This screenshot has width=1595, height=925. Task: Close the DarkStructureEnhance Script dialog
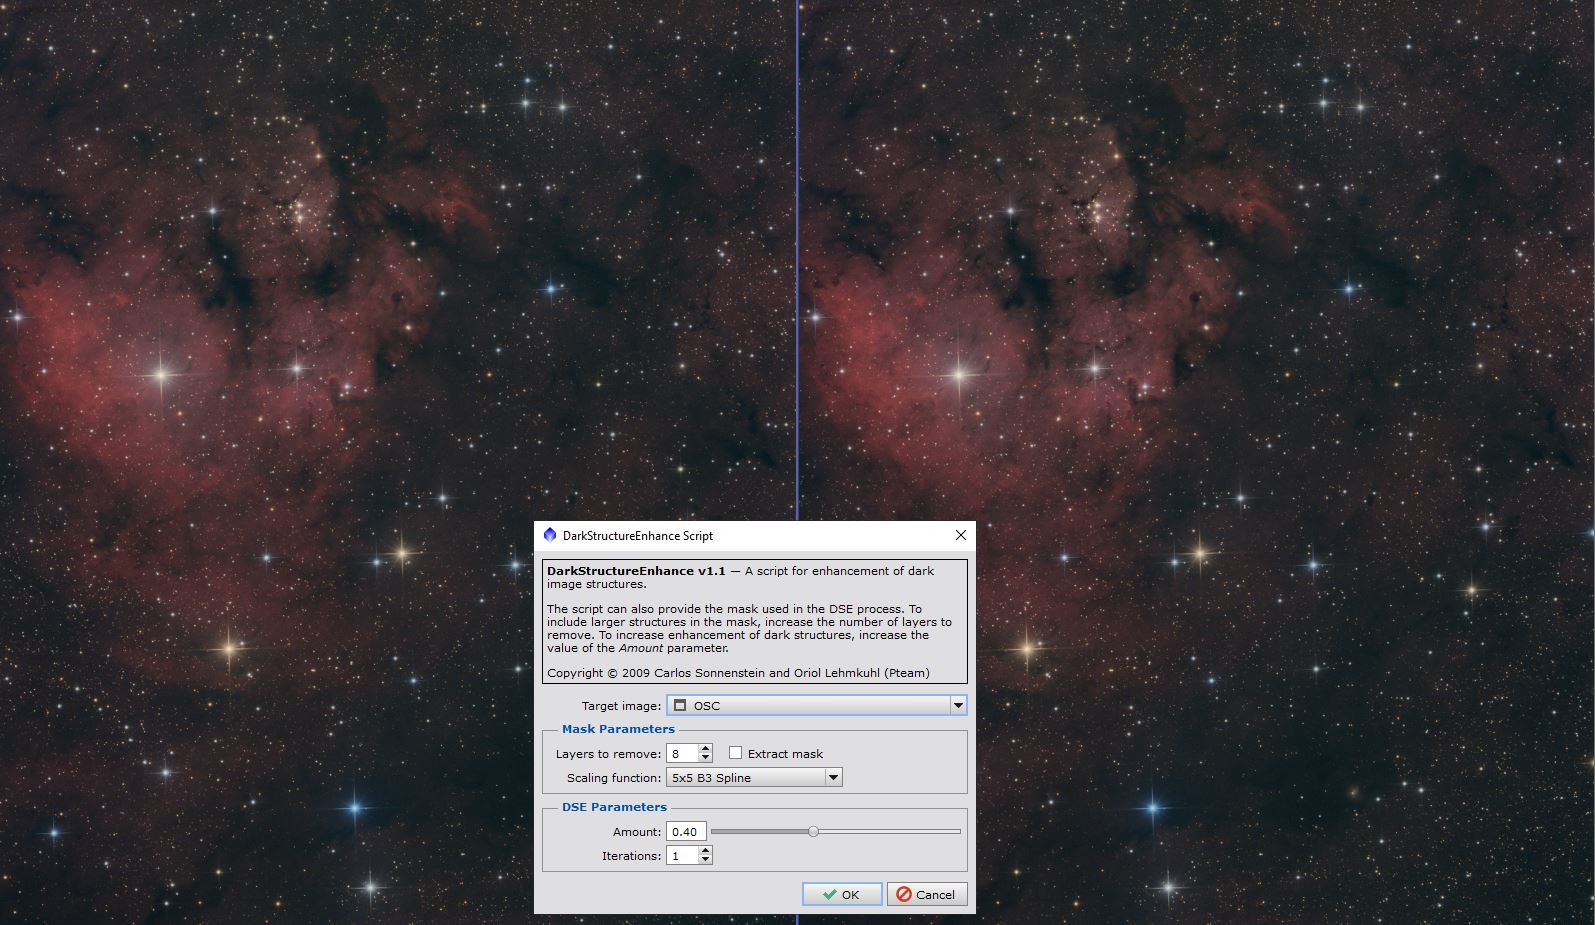click(x=960, y=535)
